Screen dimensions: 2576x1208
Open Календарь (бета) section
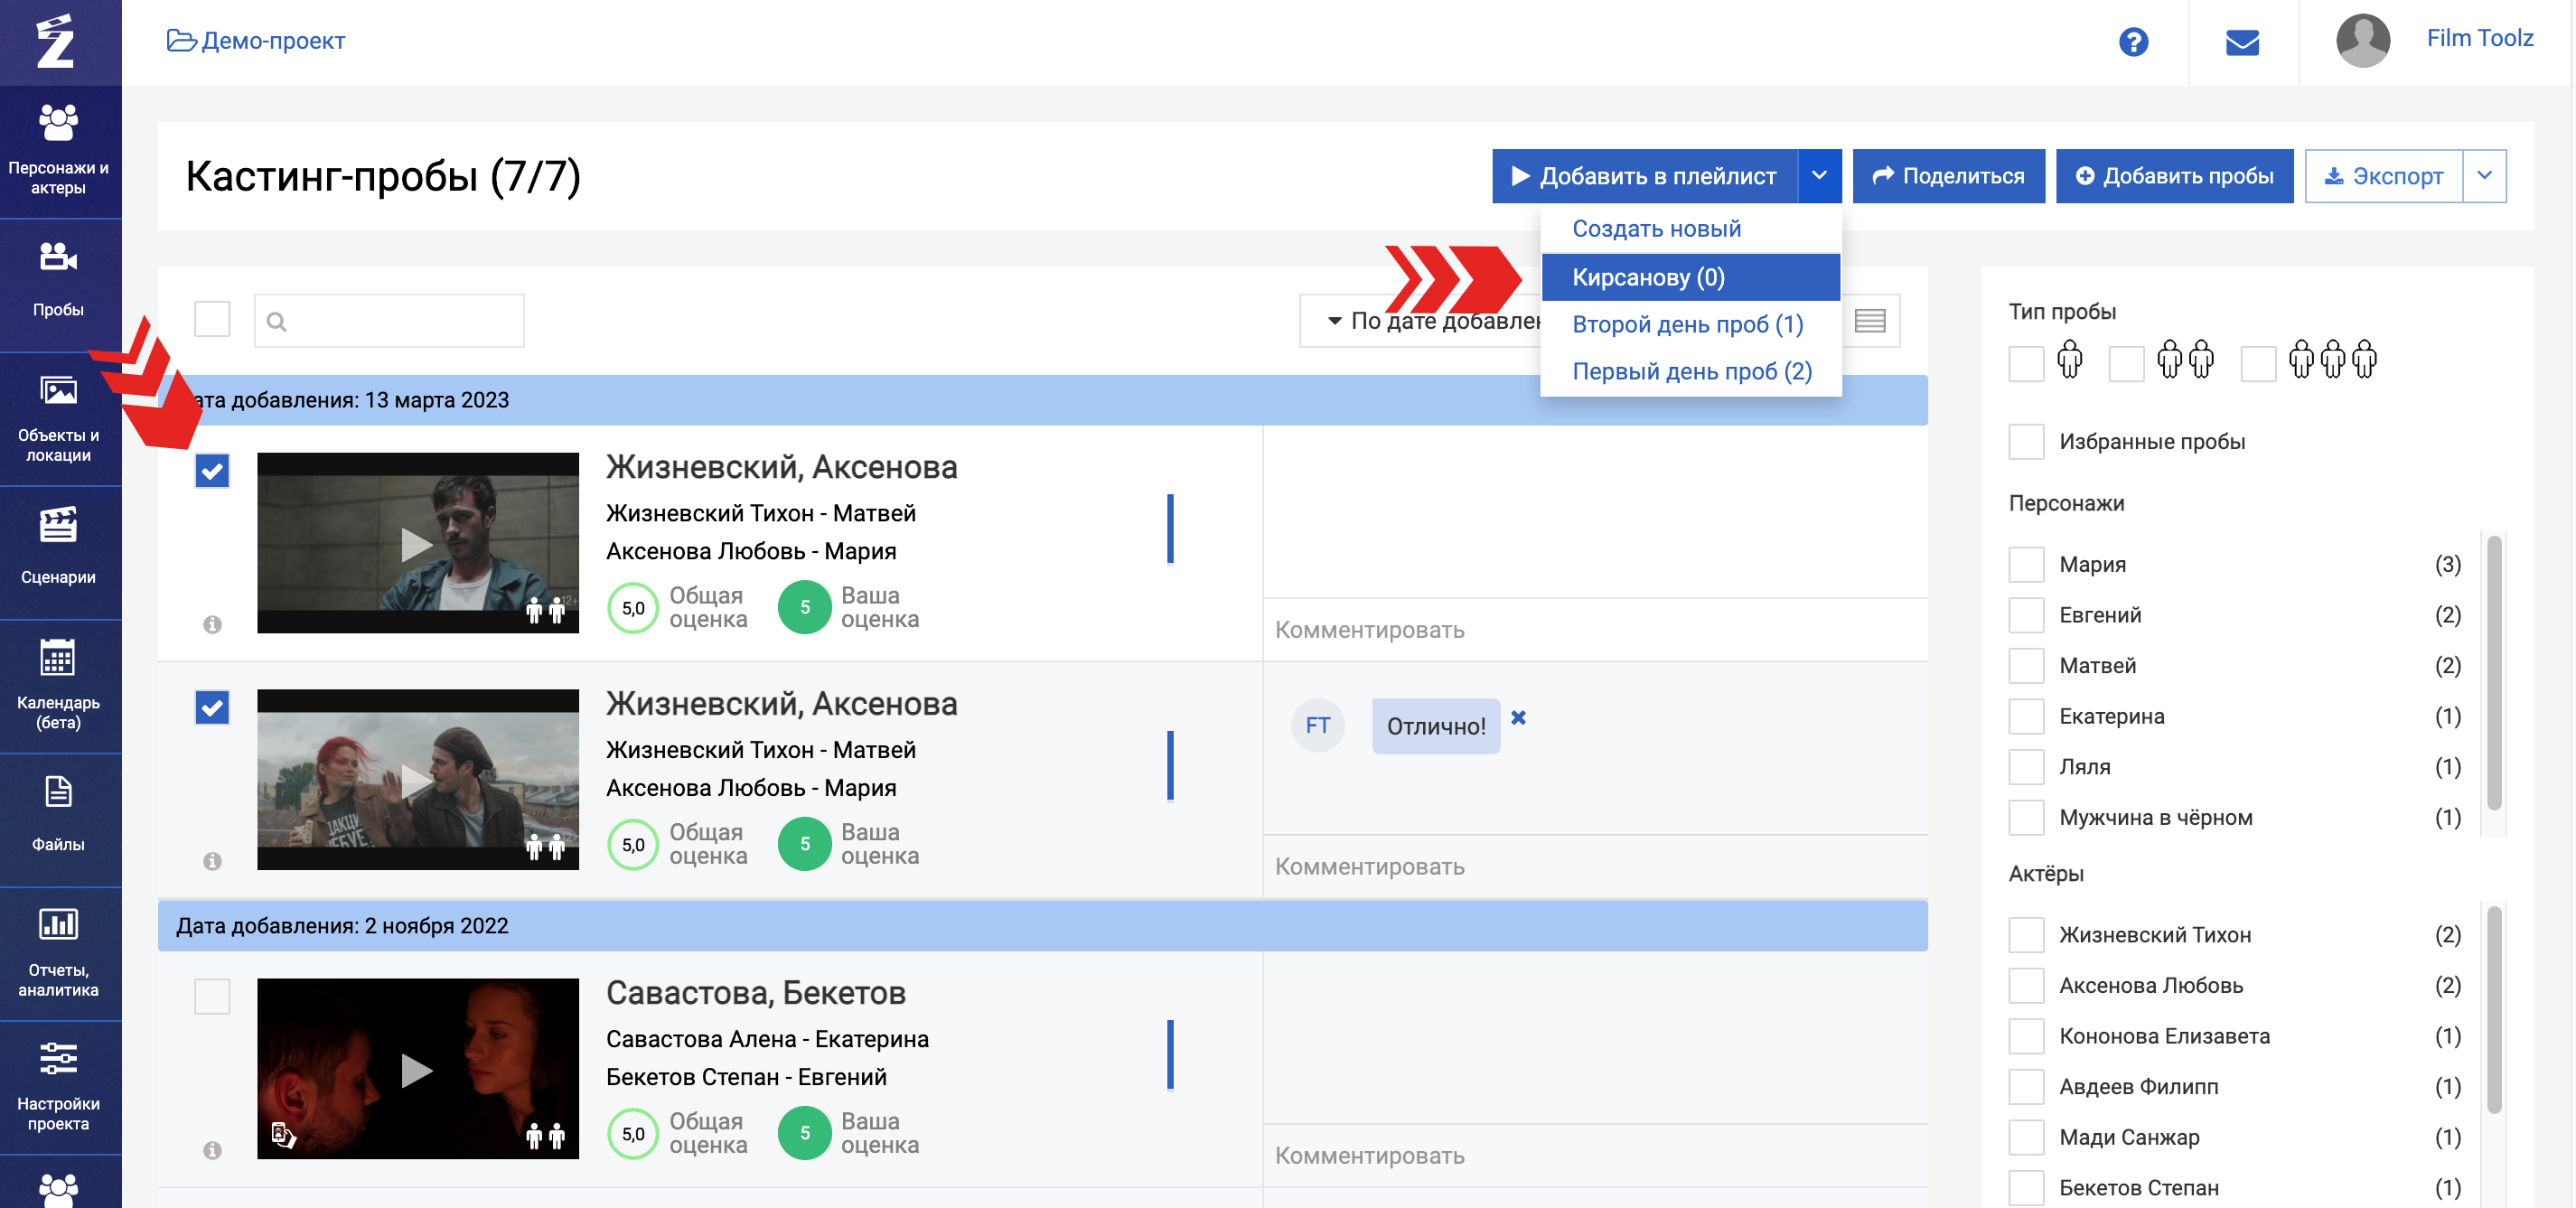[x=58, y=685]
